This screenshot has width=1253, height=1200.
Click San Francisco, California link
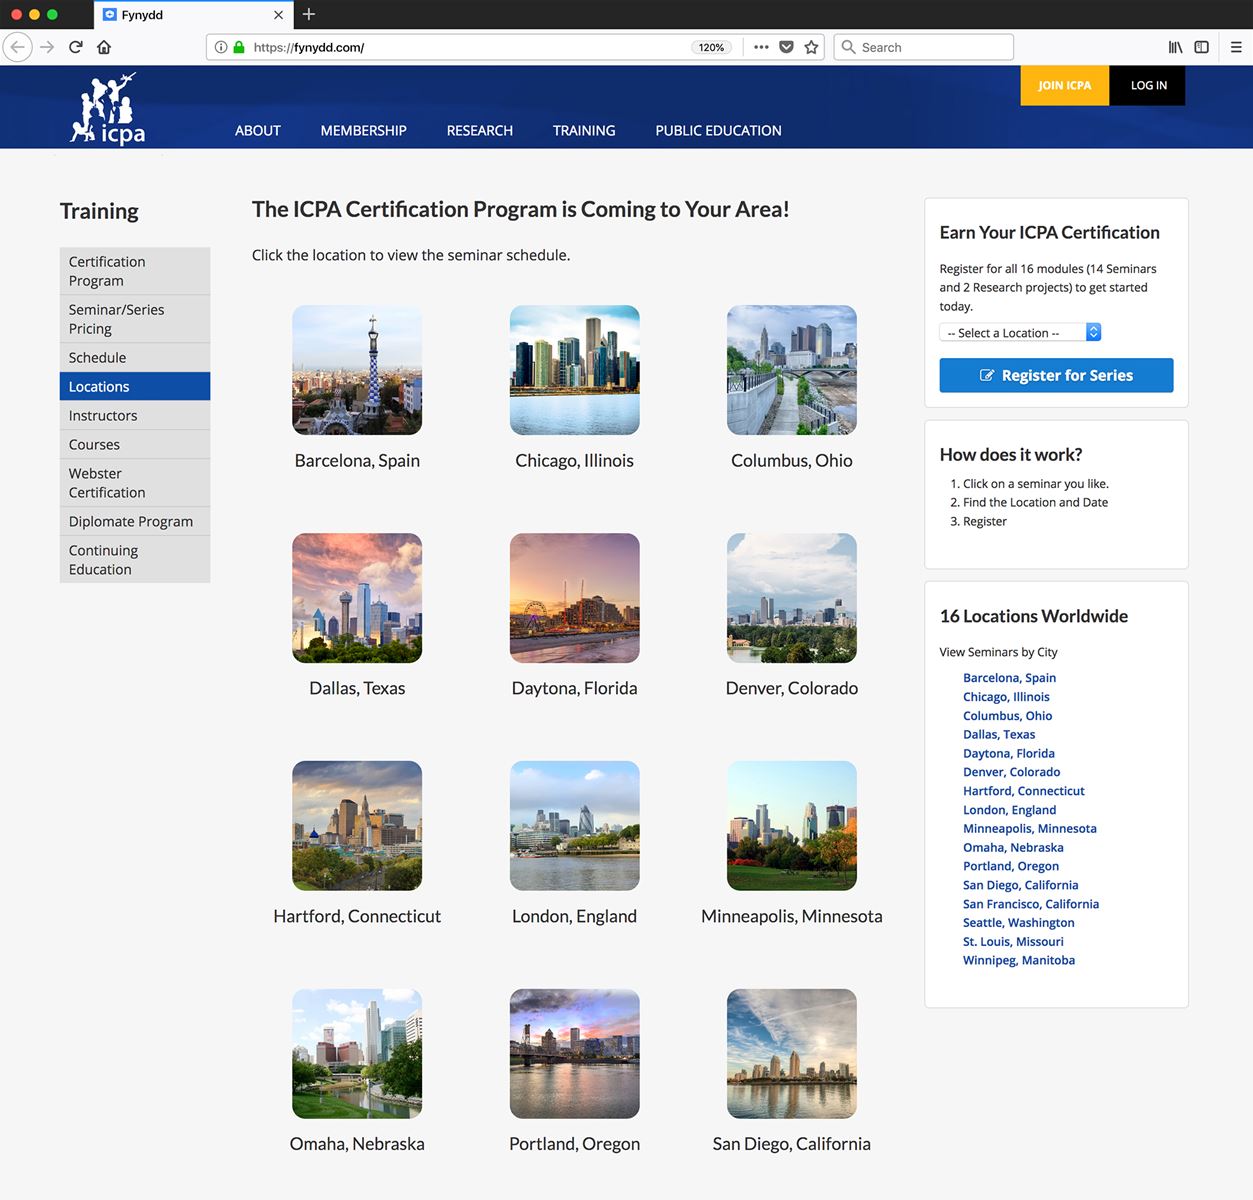[1031, 904]
